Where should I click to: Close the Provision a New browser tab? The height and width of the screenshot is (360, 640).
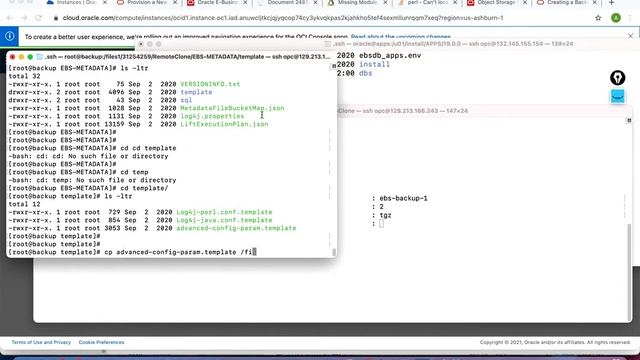(x=175, y=3)
